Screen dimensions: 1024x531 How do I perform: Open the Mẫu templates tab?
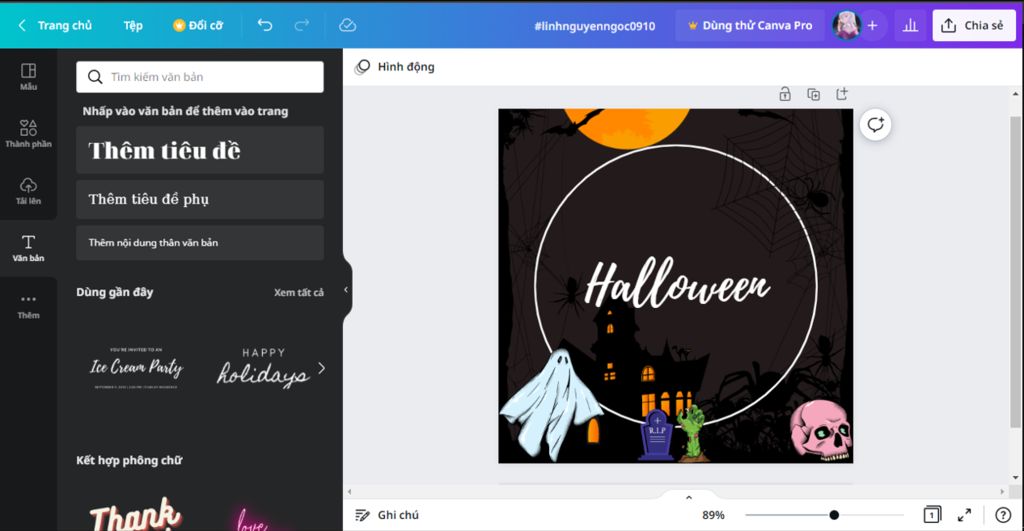pyautogui.click(x=28, y=77)
